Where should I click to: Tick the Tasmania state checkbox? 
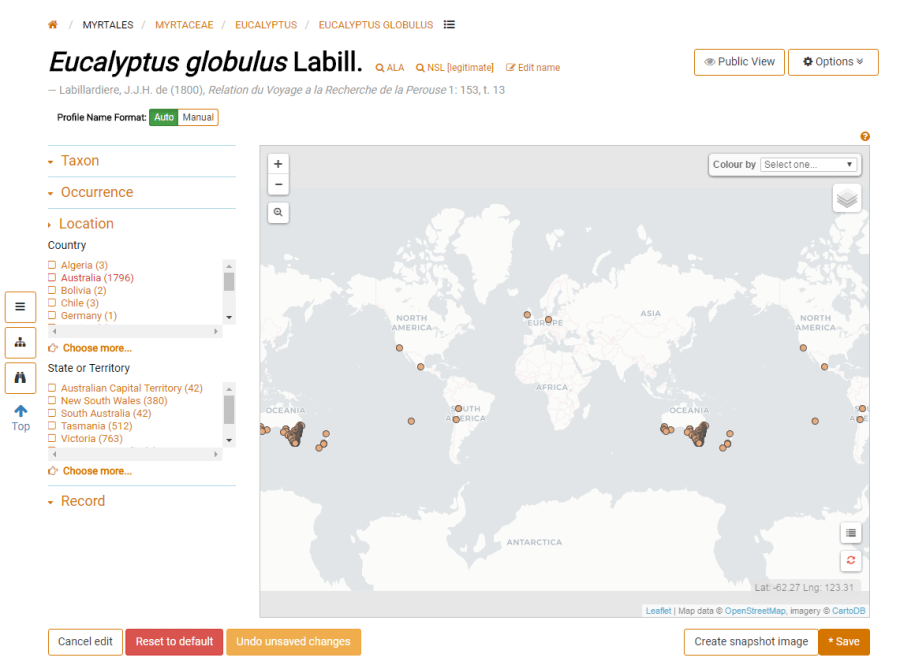click(52, 426)
